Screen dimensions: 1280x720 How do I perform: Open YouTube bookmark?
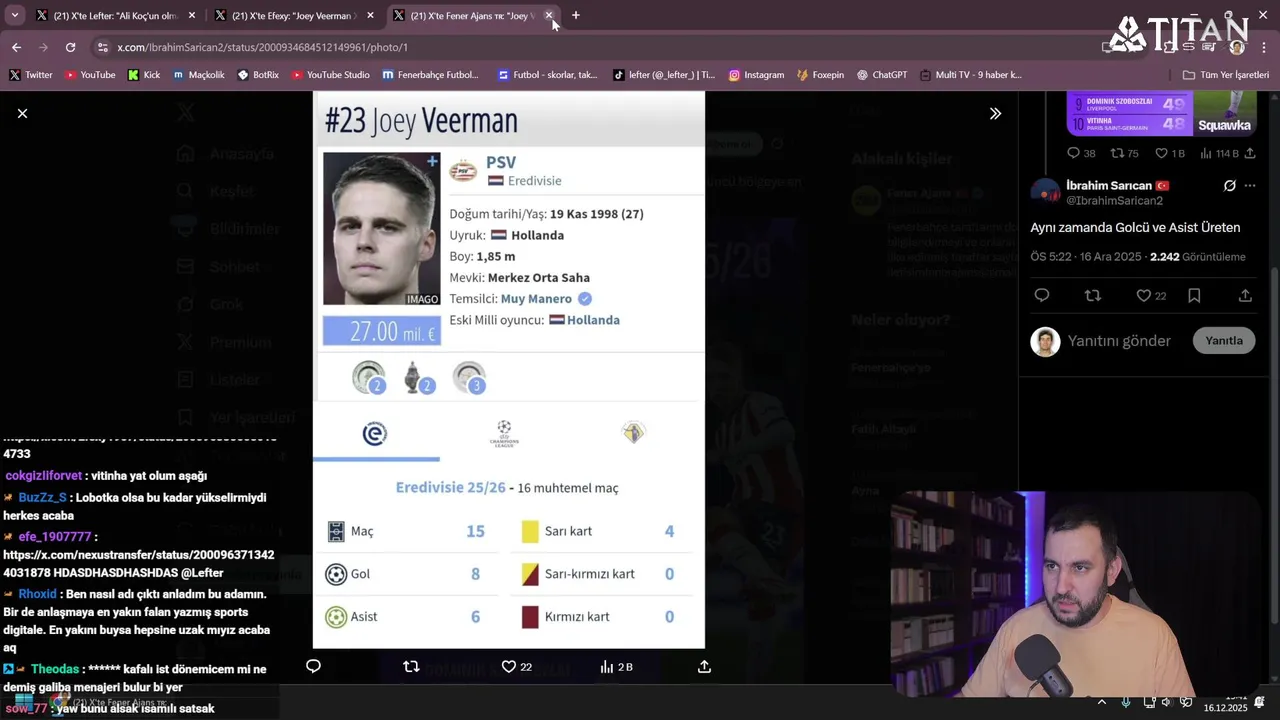90,75
